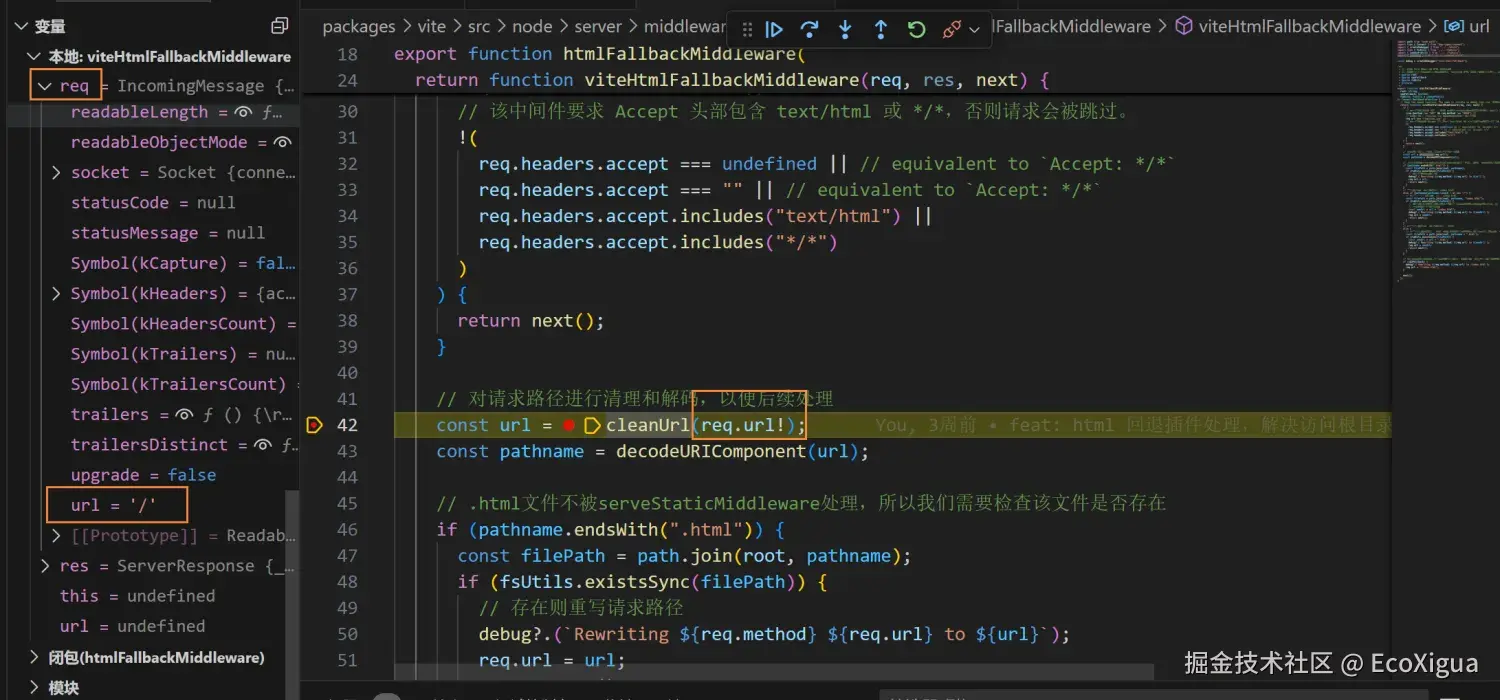This screenshot has height=700, width=1500.
Task: Expand the socket variable
Action: point(57,173)
